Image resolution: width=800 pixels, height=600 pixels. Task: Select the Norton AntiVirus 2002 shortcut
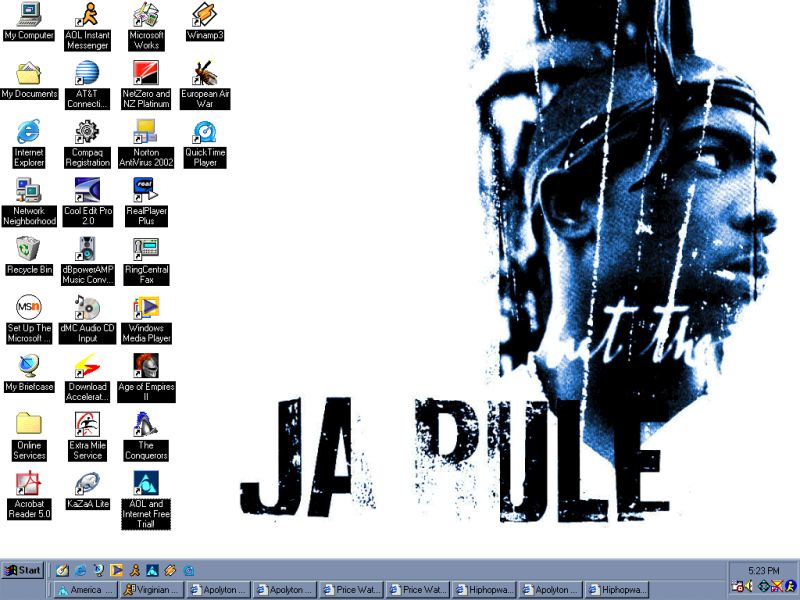coord(146,131)
